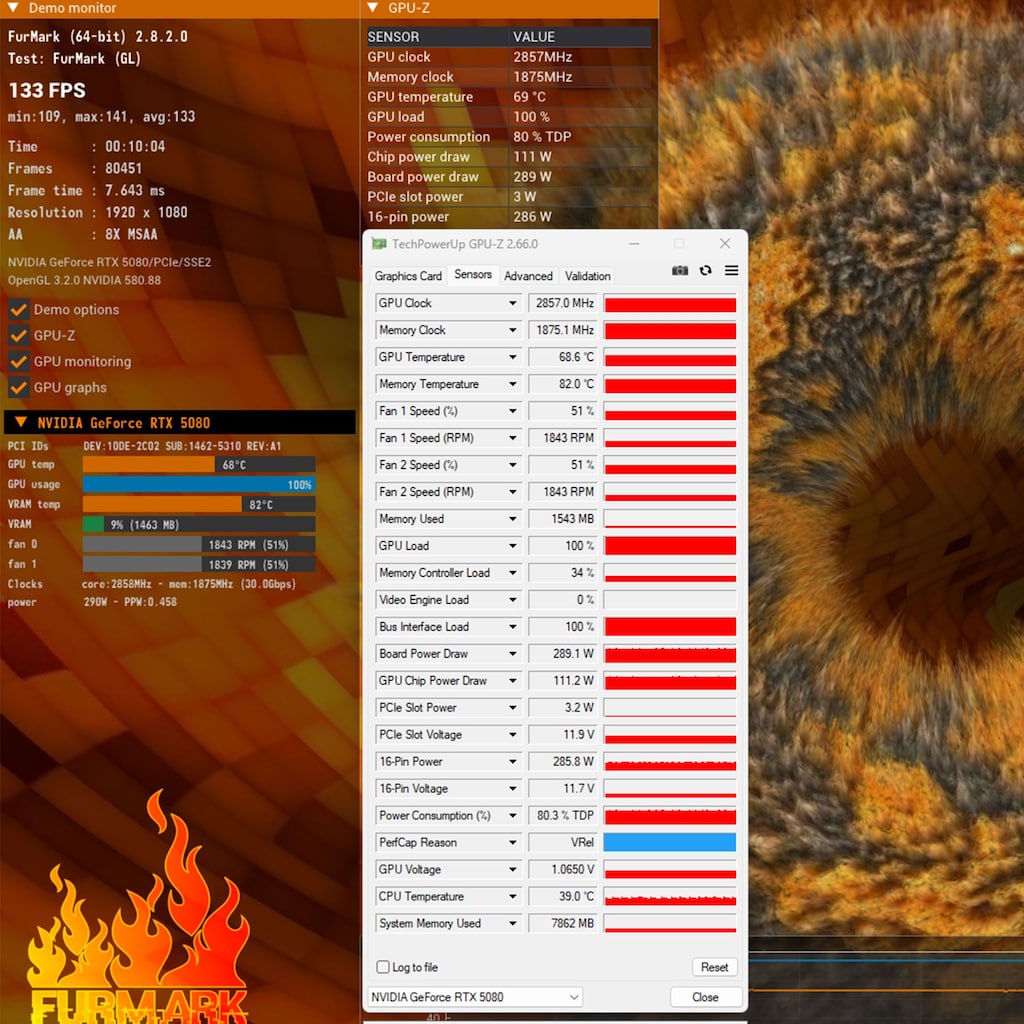Screen dimensions: 1024x1024
Task: Open the NVIDIA GeForce RTX 5080 device dropdown
Action: click(475, 997)
